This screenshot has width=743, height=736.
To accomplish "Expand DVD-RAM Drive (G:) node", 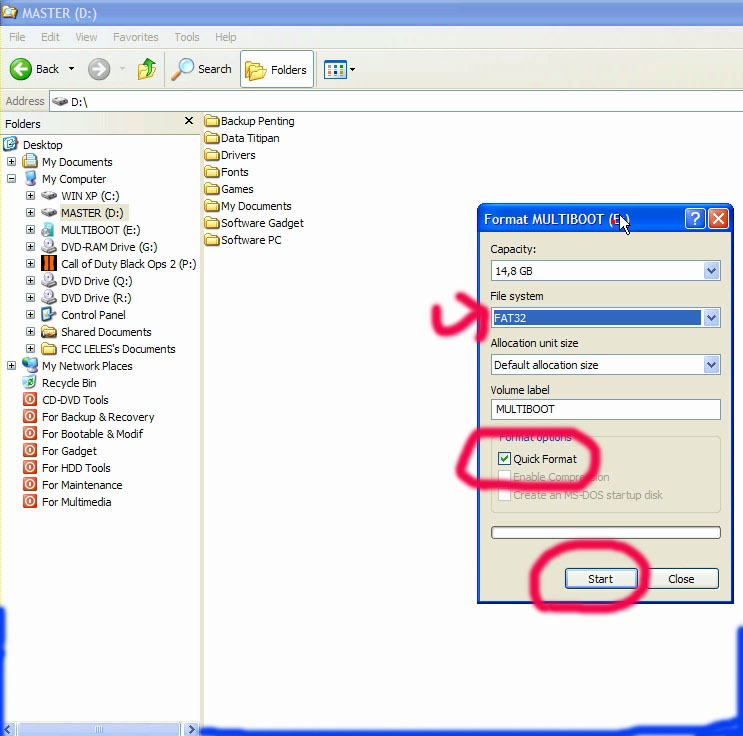I will [x=30, y=247].
